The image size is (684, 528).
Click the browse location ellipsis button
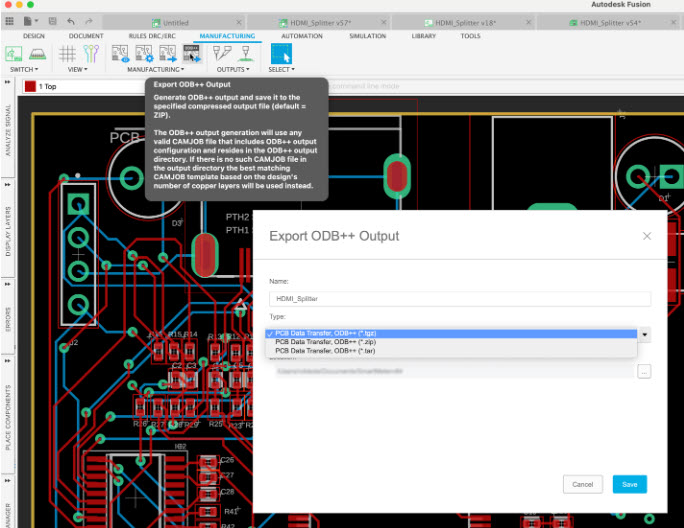pyautogui.click(x=644, y=371)
